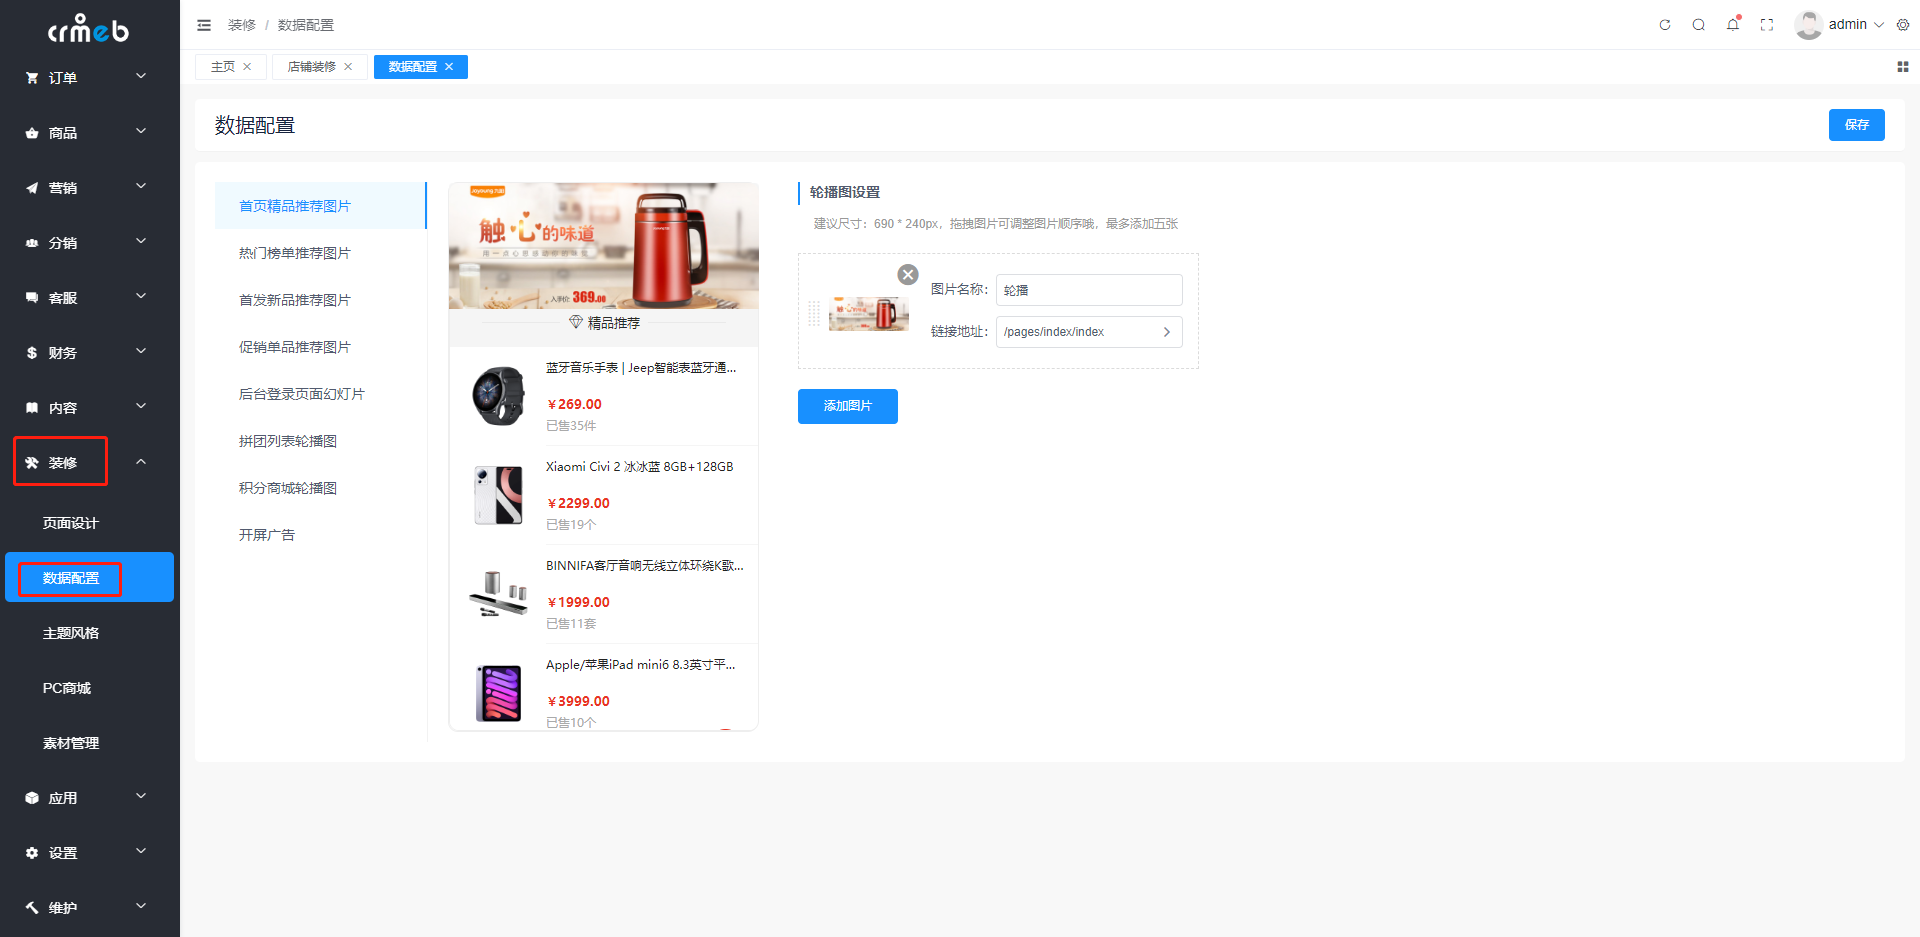Remove carousel image with the gray X

[908, 275]
